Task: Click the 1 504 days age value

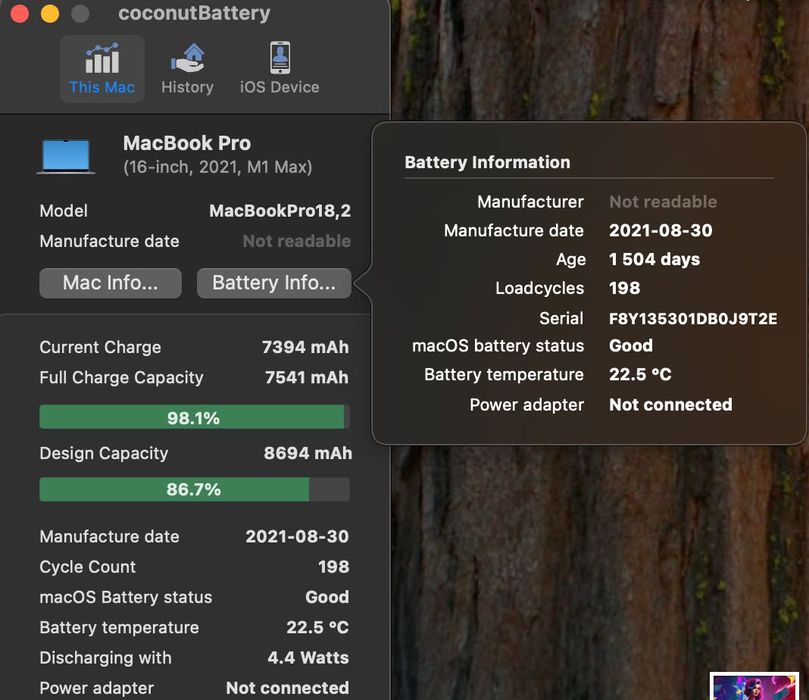Action: [654, 259]
